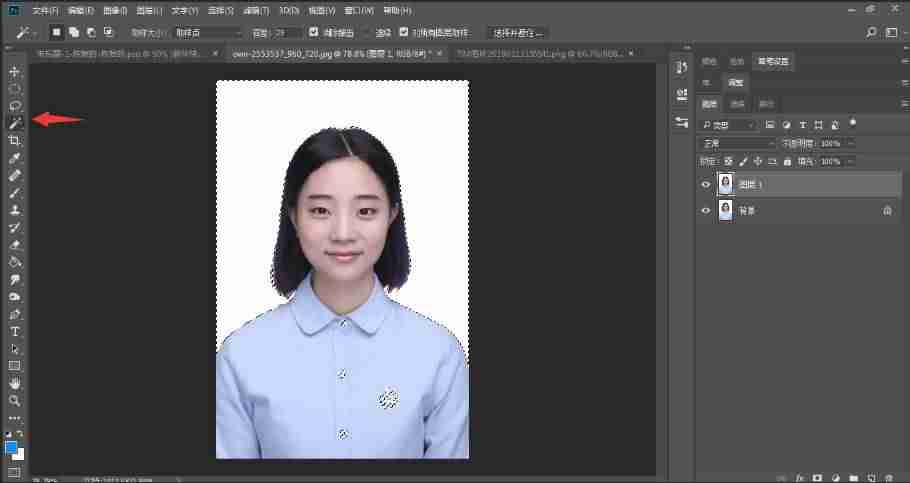Open the Edit Toolbar three-dot menu
910x483 pixels.
(x=15, y=418)
